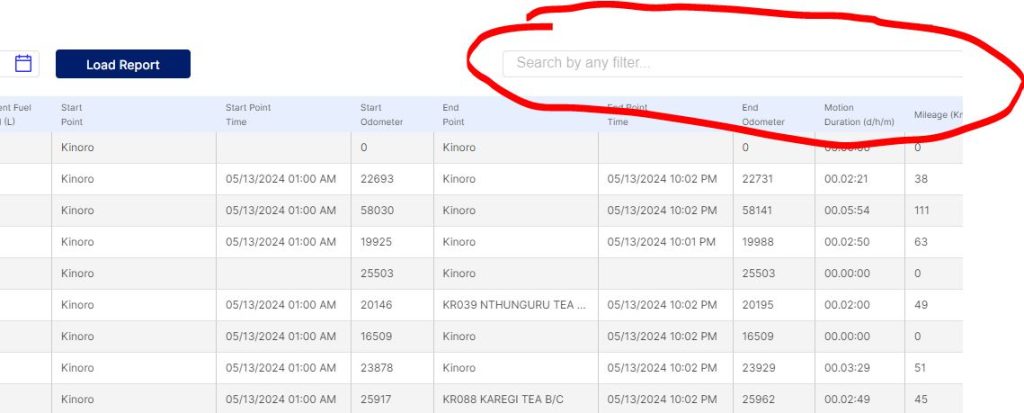The height and width of the screenshot is (413, 1024).
Task: Click motion duration cell 00.03:29
Action: 845,368
